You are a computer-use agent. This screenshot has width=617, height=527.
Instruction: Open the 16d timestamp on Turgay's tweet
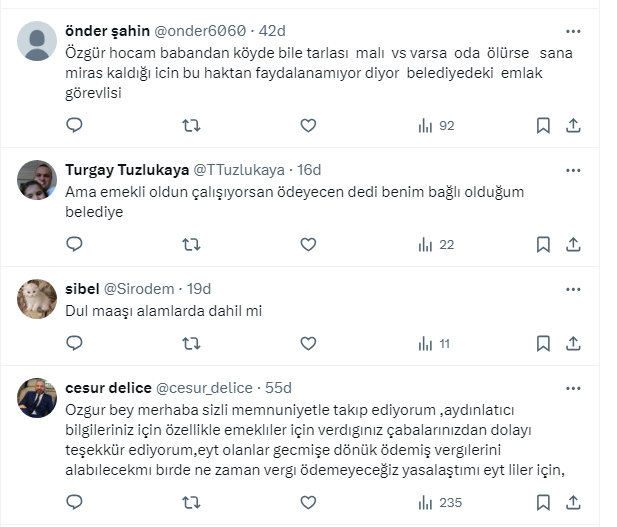pyautogui.click(x=309, y=170)
